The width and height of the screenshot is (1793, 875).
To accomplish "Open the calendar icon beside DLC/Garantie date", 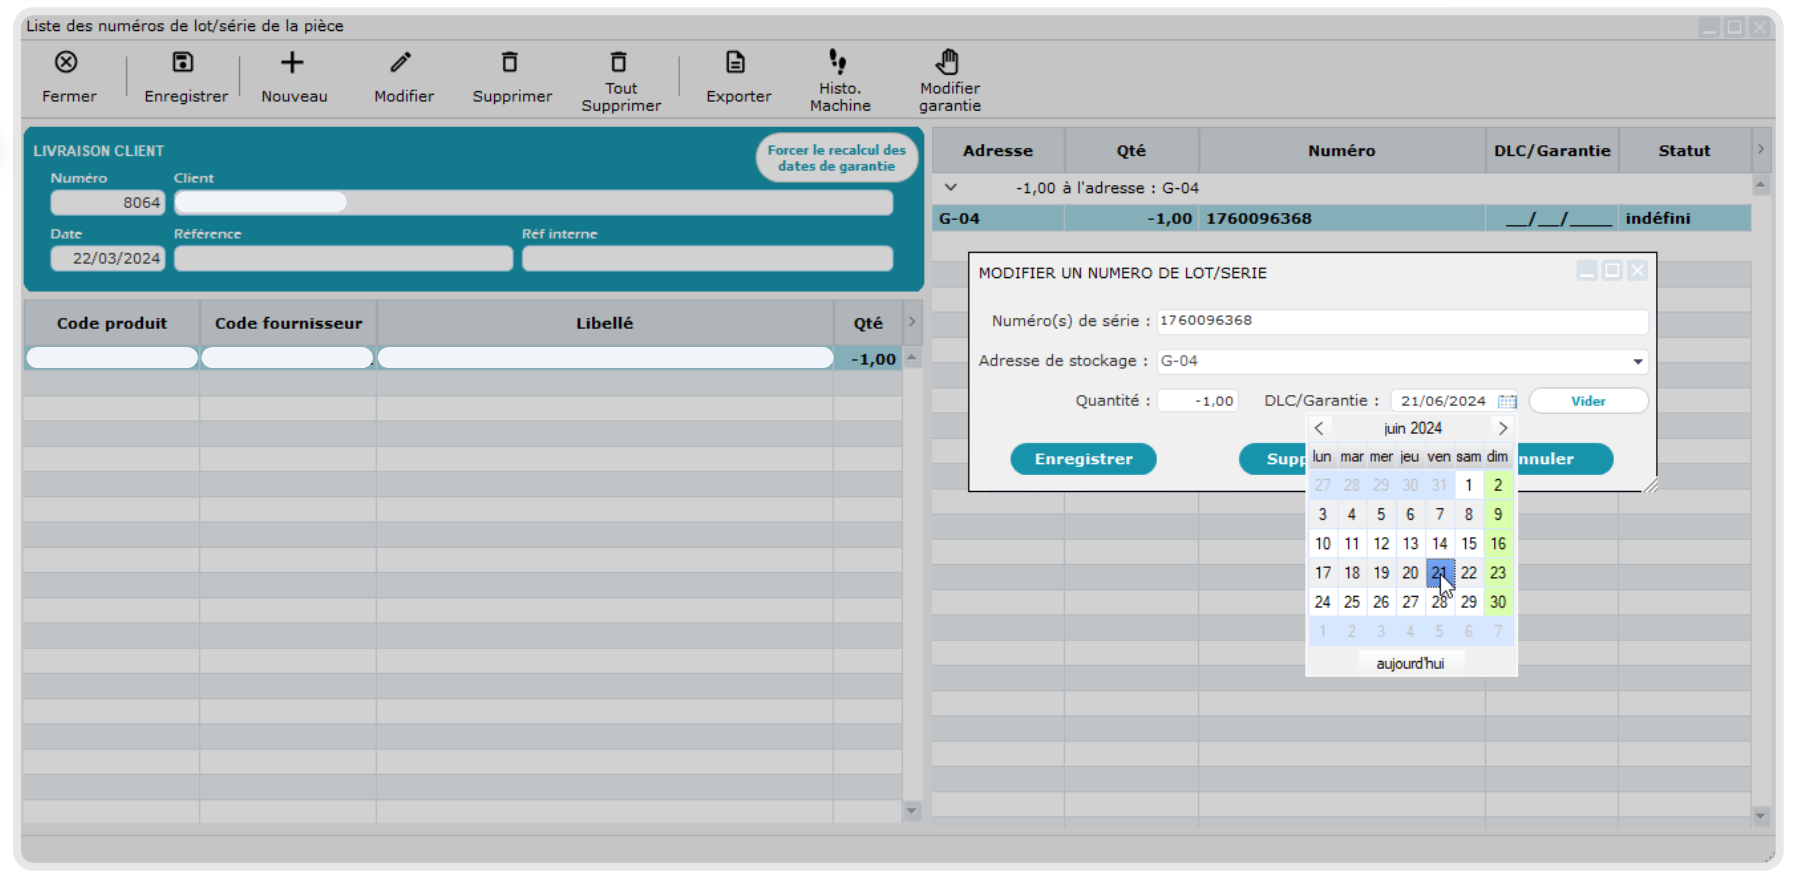I will [x=1507, y=401].
